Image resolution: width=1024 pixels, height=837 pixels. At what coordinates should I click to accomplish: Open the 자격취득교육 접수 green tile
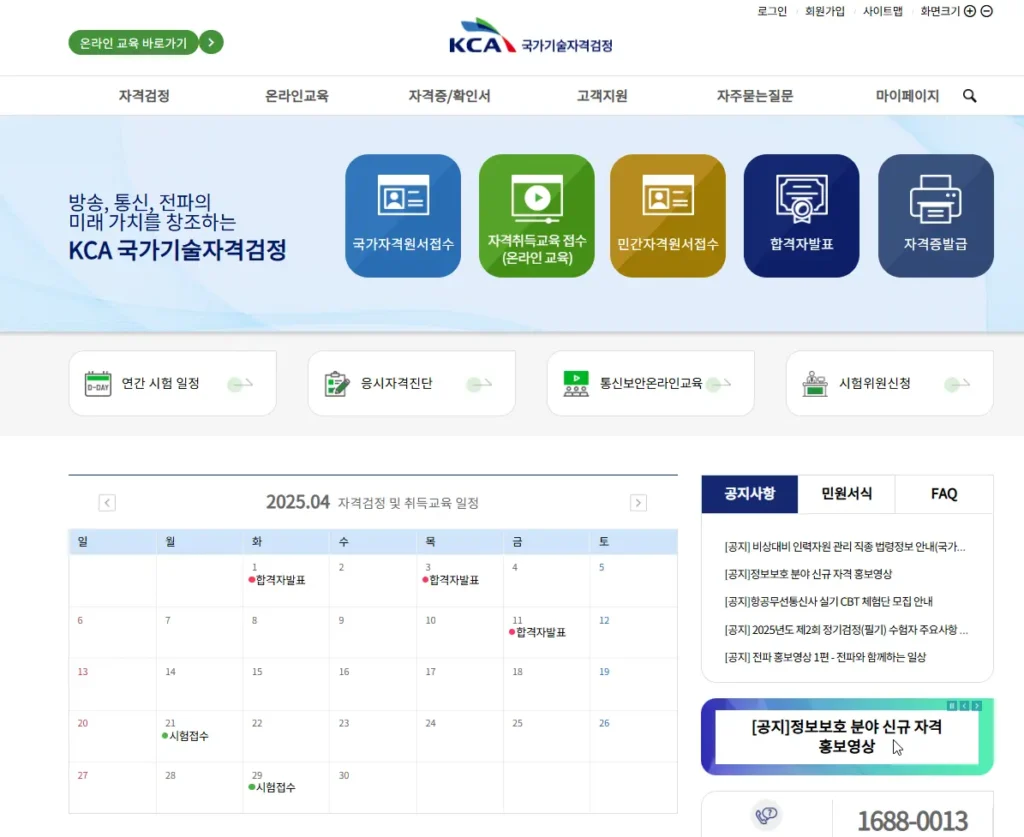537,215
